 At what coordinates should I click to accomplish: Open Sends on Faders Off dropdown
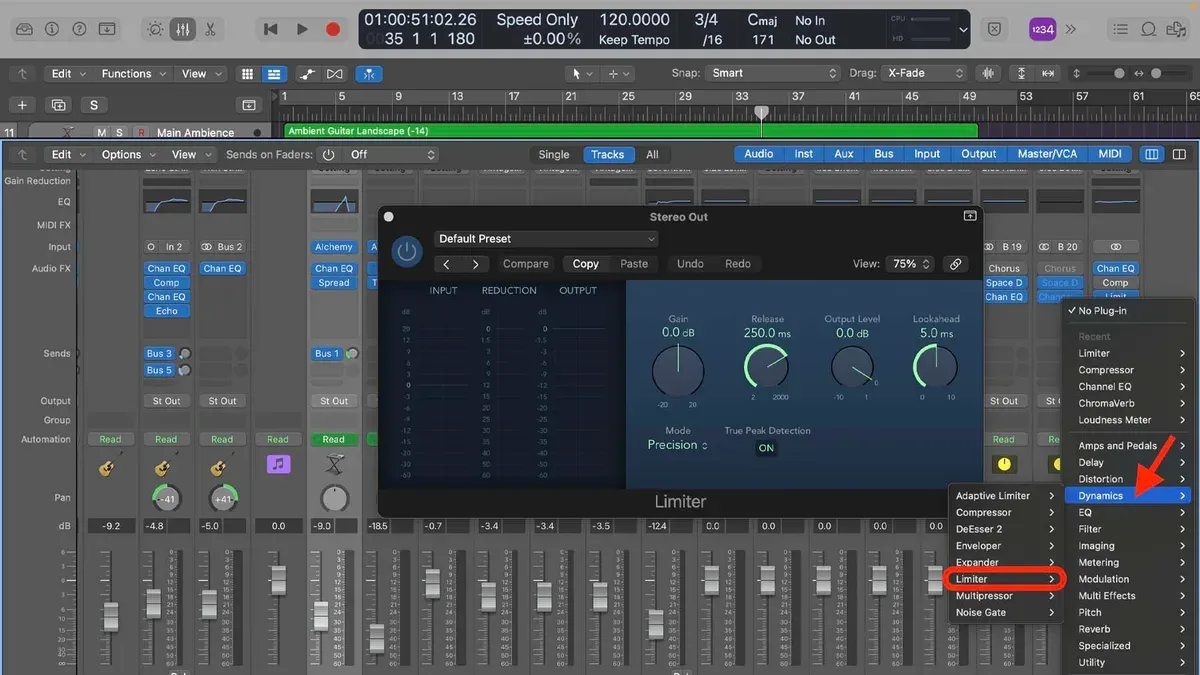pos(392,155)
